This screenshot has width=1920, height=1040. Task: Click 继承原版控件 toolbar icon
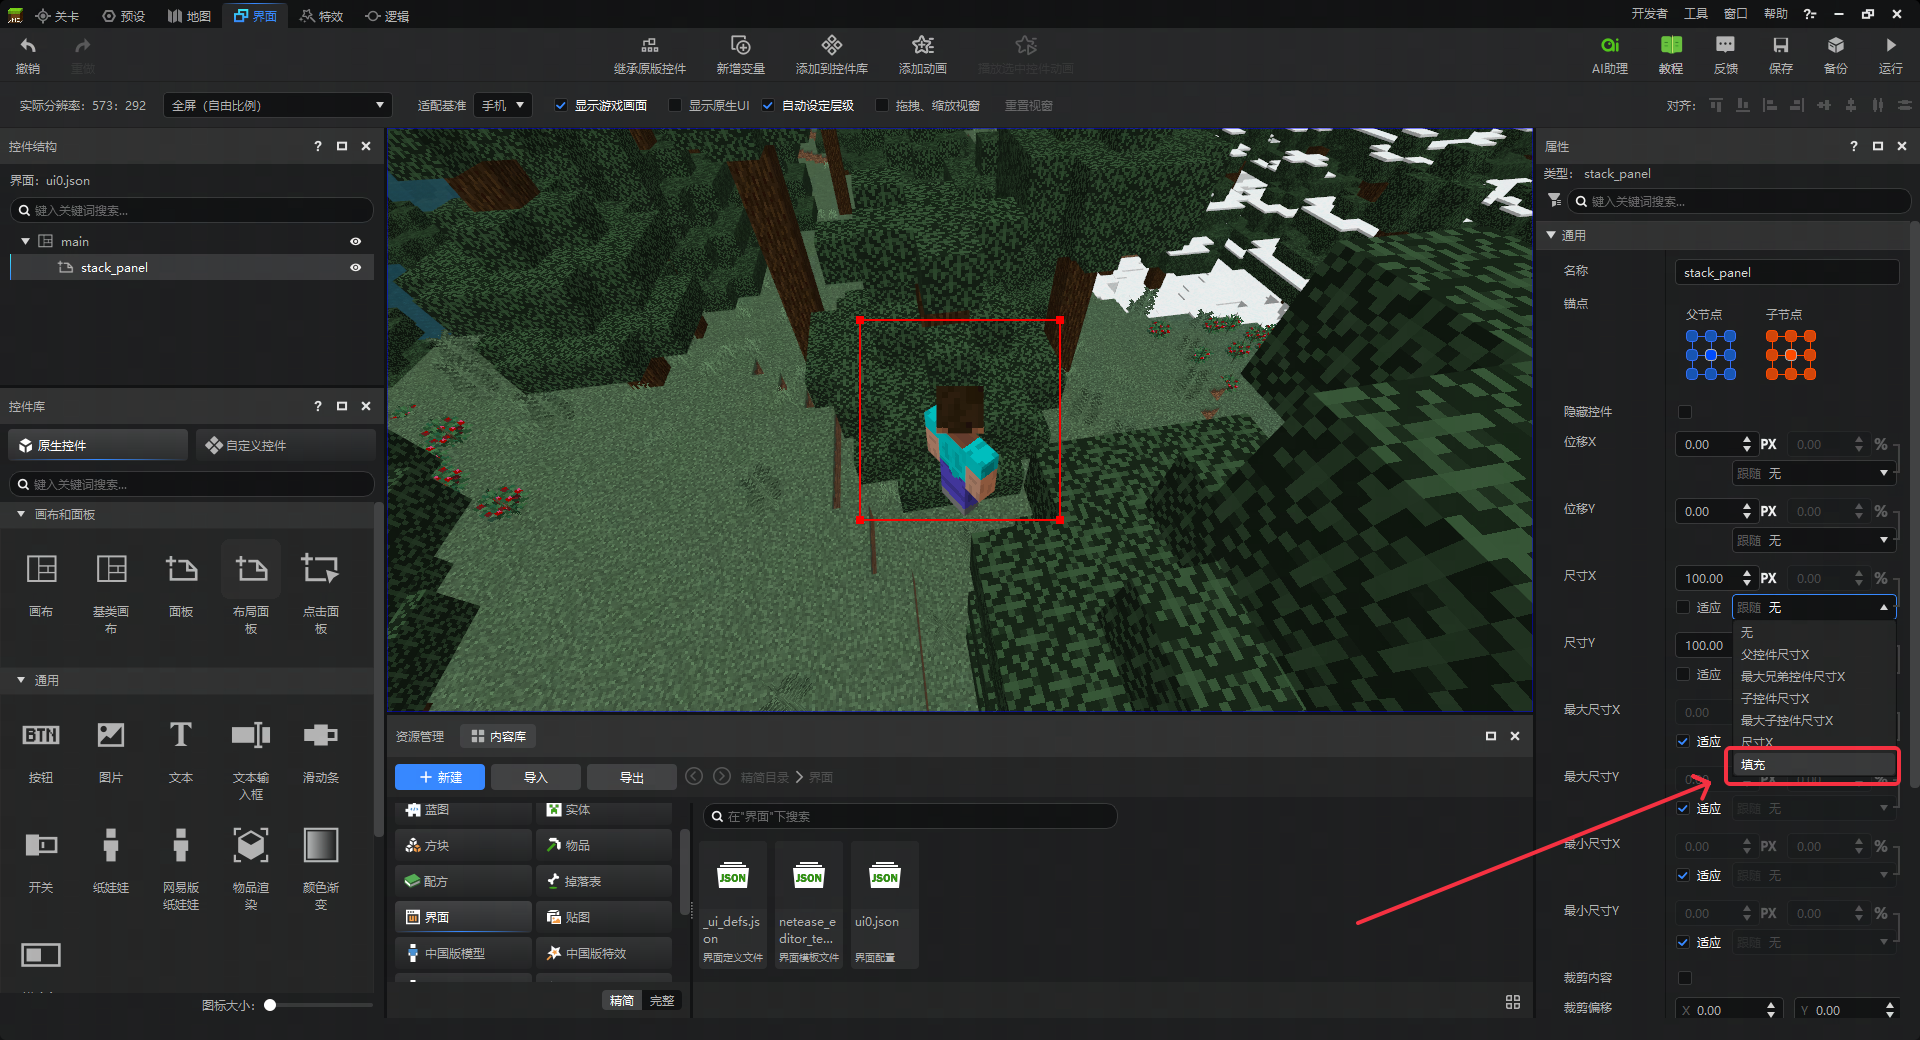click(x=650, y=46)
